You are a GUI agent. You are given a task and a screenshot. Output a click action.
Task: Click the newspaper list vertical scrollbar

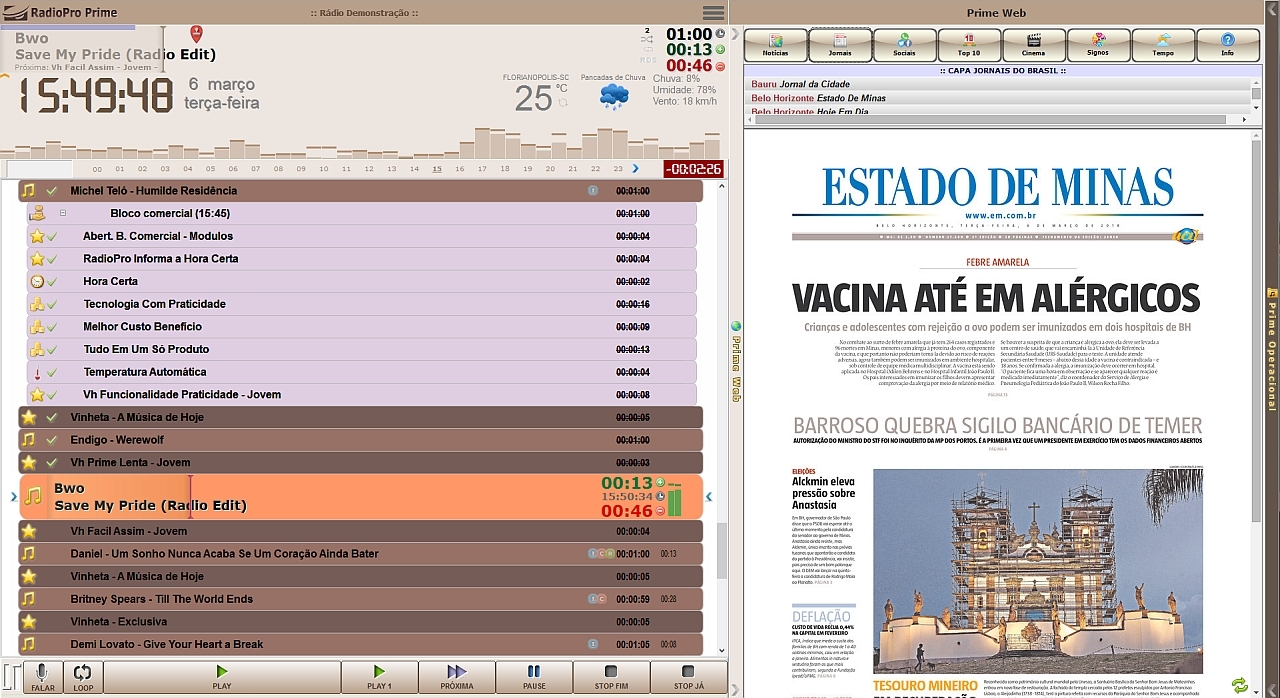coord(1256,96)
